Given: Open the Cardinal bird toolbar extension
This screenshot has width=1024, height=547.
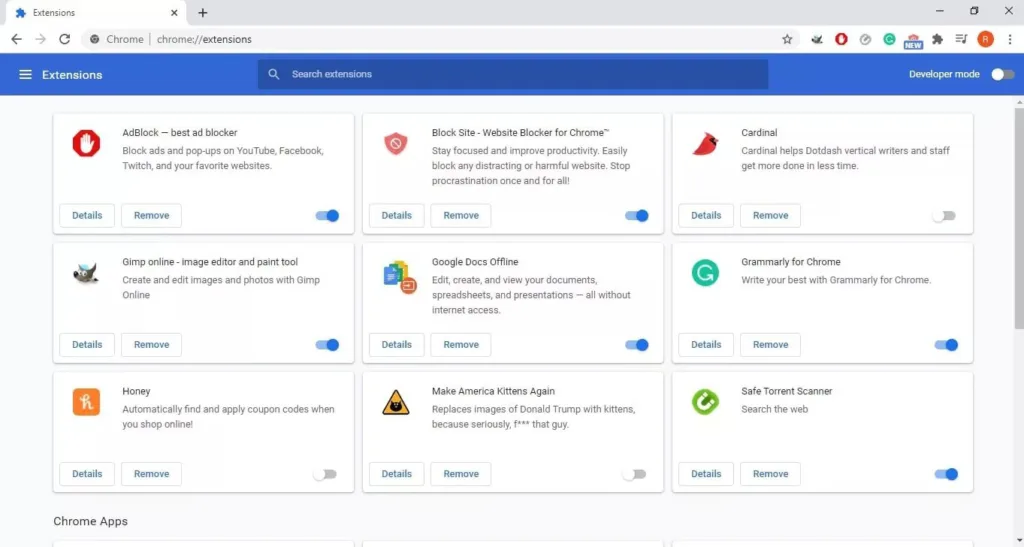Looking at the screenshot, I should coord(817,39).
